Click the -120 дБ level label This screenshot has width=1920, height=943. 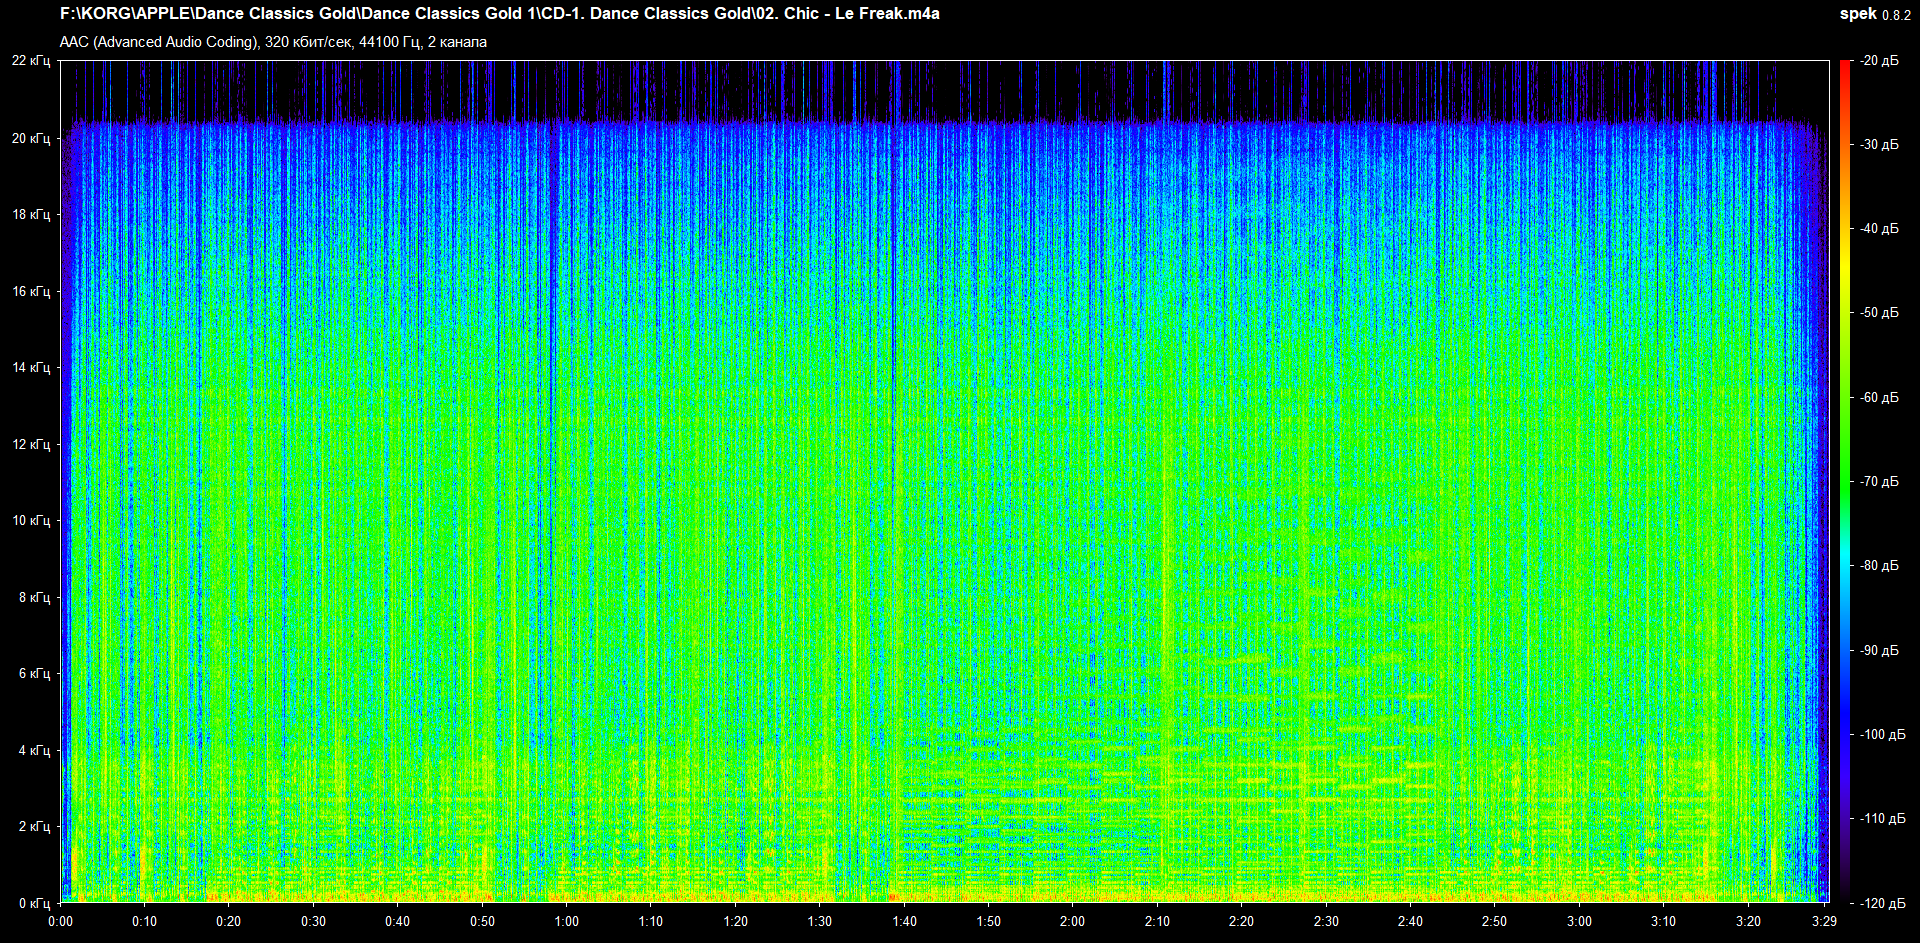point(1882,903)
